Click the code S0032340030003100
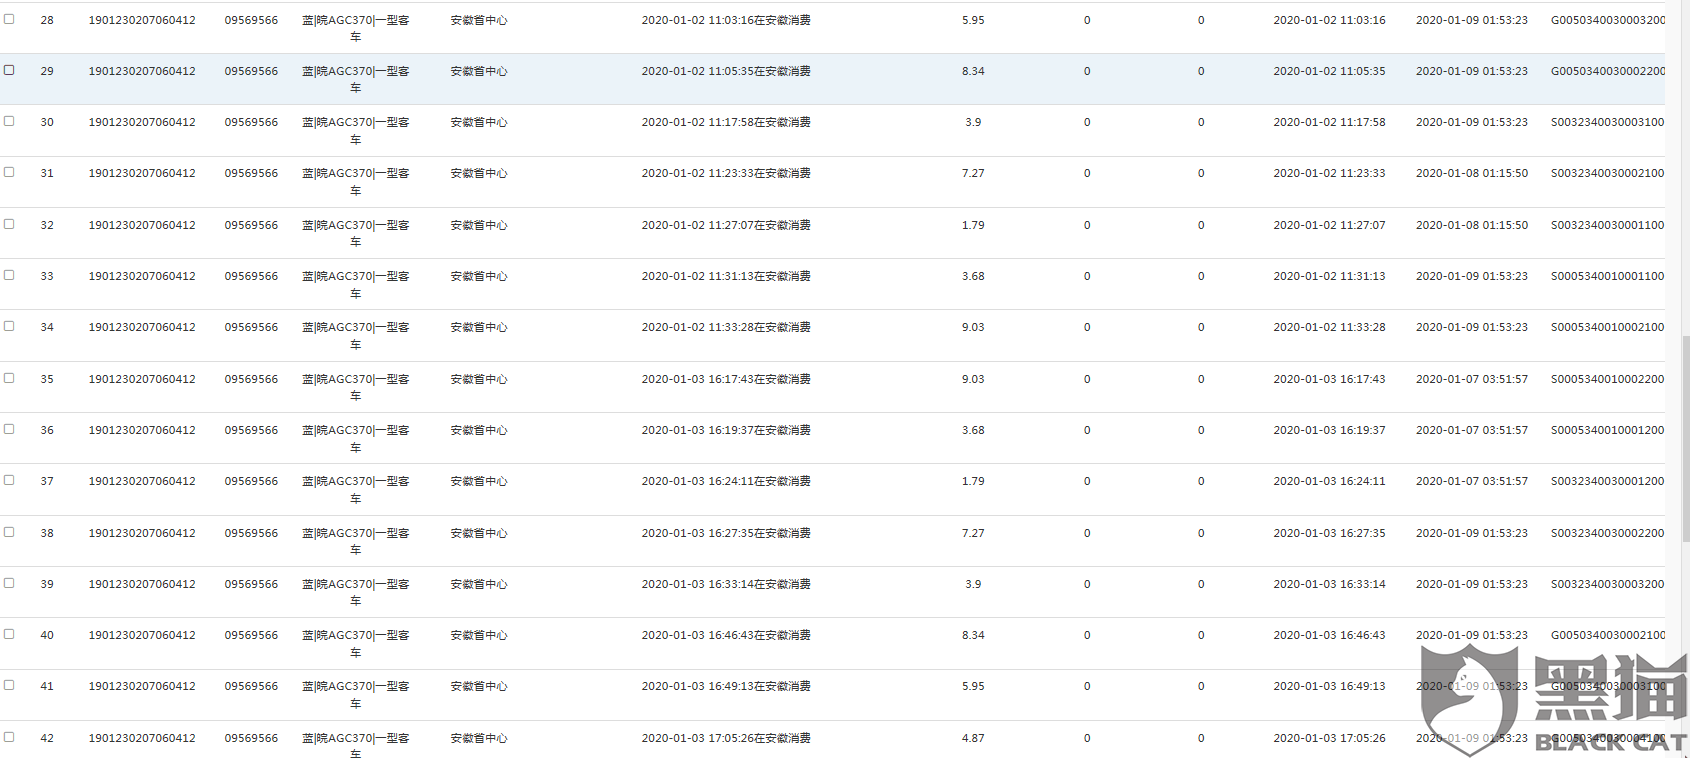This screenshot has width=1690, height=758. point(1608,122)
